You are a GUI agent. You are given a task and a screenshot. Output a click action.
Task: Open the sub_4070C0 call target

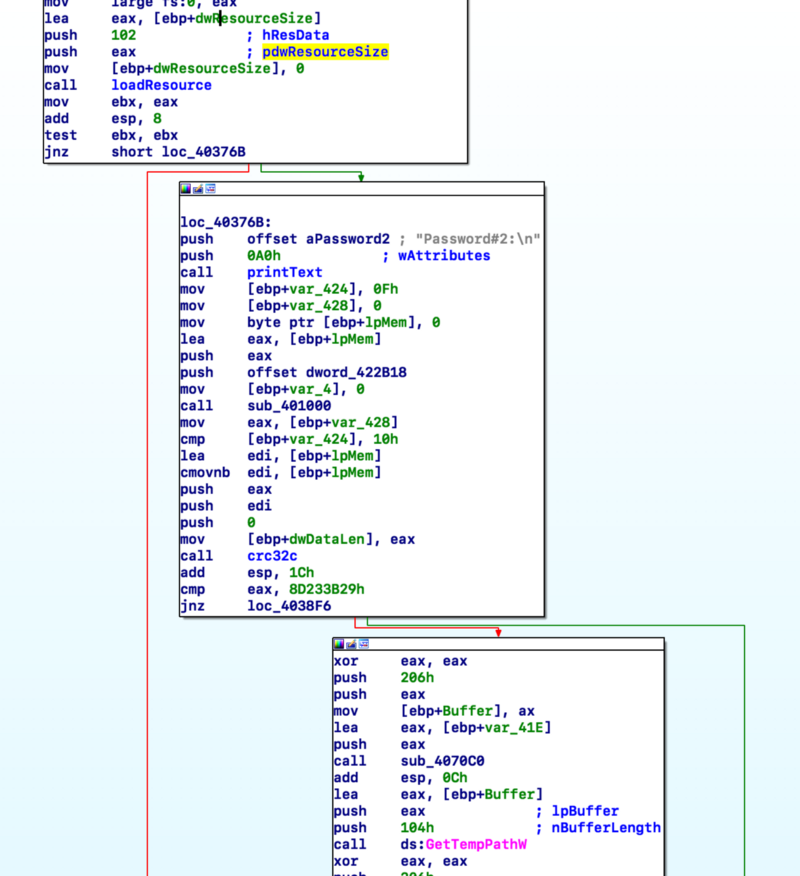click(442, 761)
